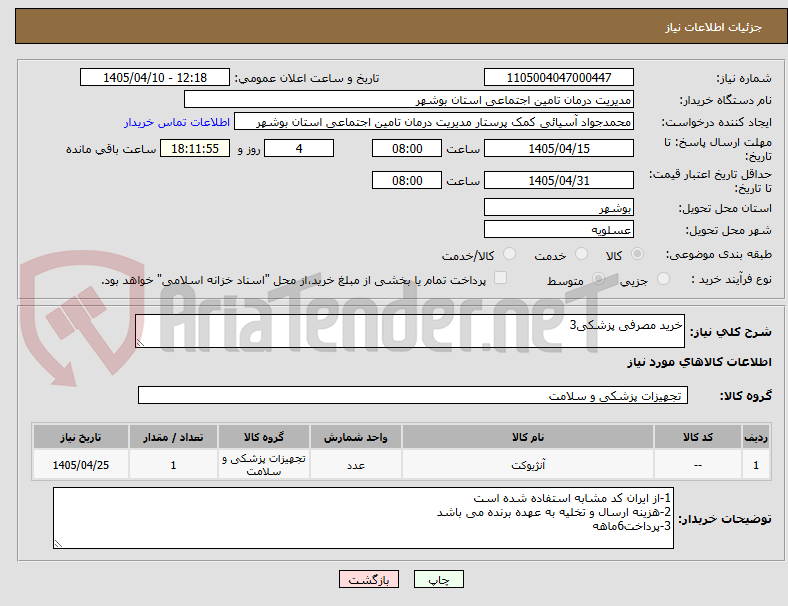Click the item name cell آنژیوکت
788x606 pixels.
coord(528,465)
